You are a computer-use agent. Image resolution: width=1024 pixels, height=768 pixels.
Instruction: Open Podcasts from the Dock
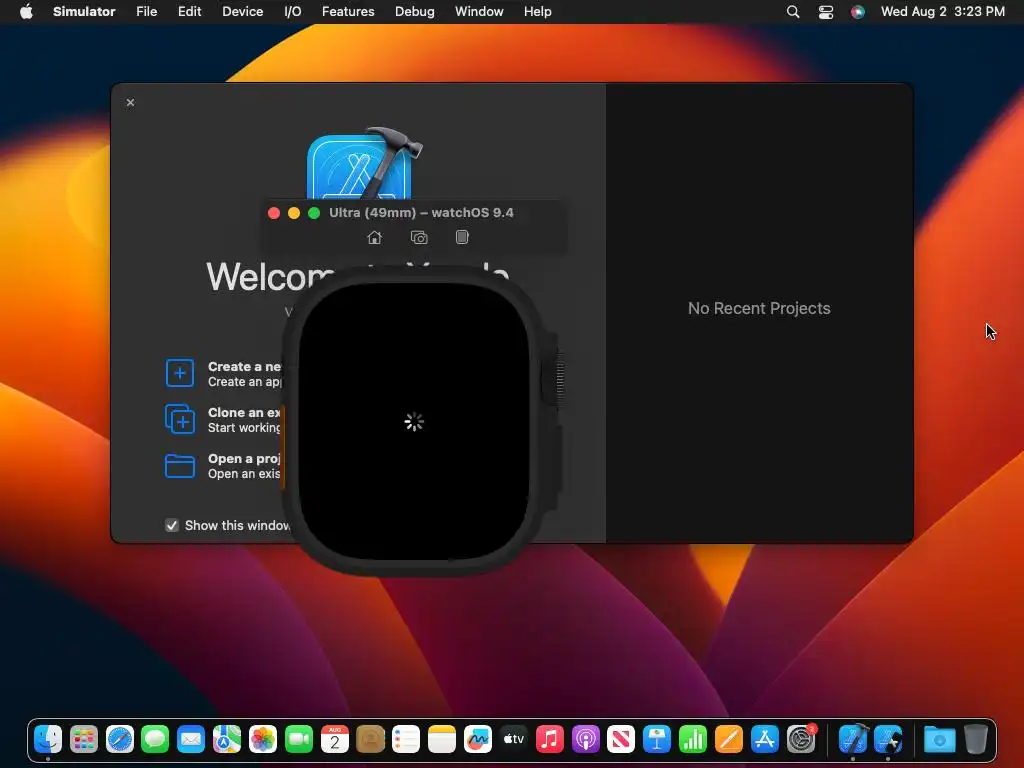coord(585,739)
